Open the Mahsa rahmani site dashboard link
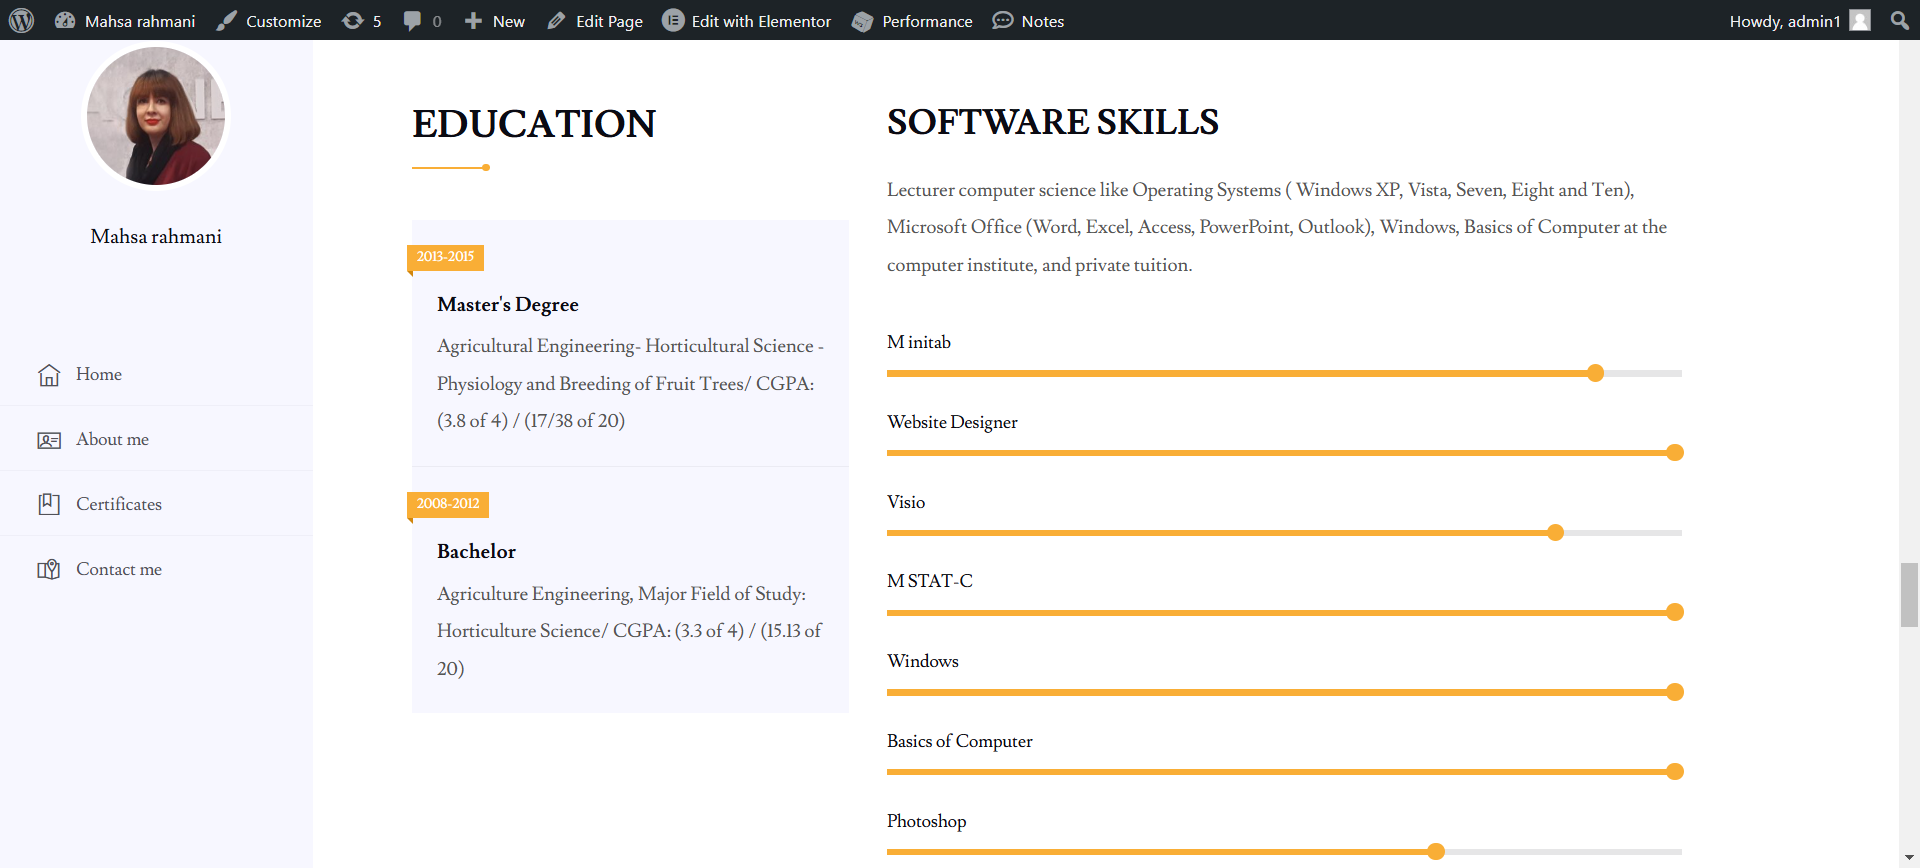The height and width of the screenshot is (868, 1920). 125,21
